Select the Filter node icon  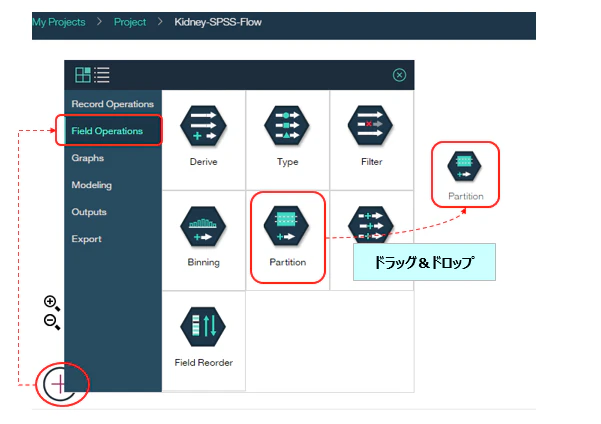(370, 125)
